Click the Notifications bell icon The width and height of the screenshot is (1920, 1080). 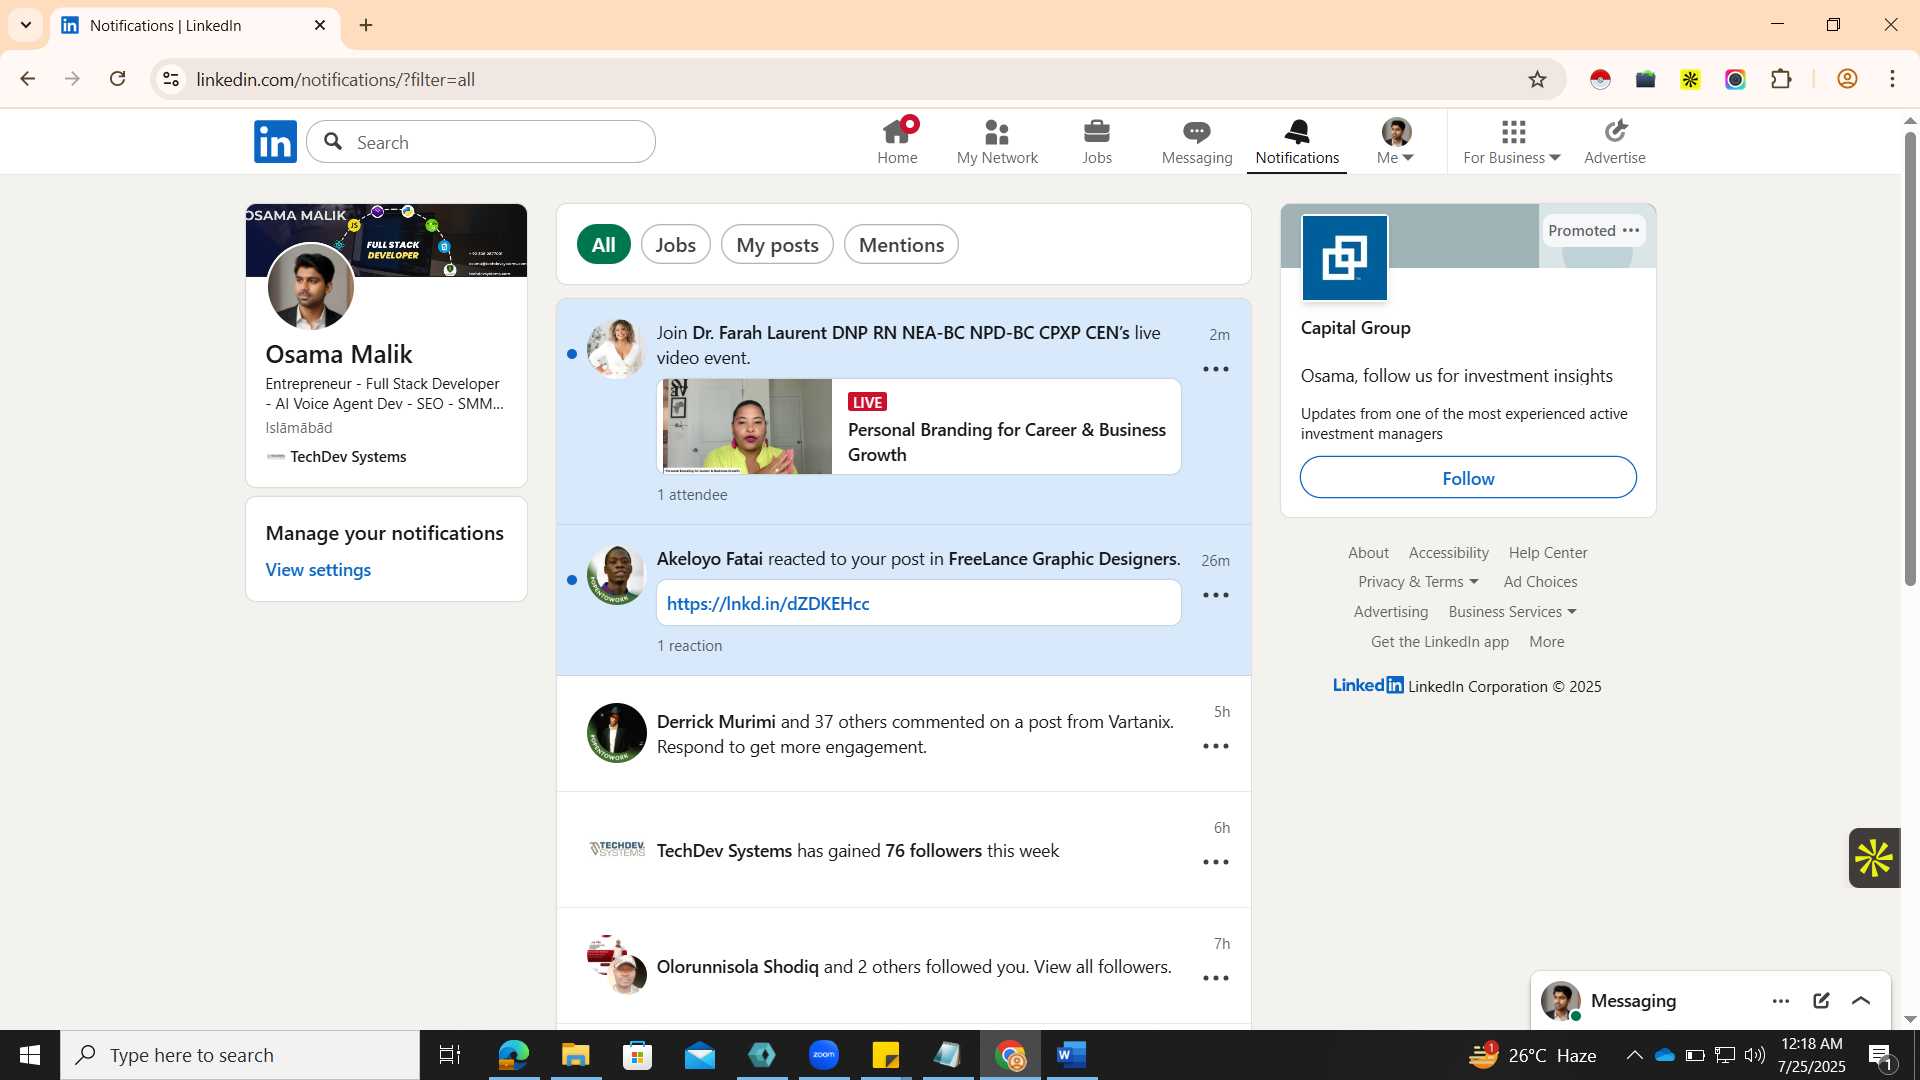[1297, 142]
